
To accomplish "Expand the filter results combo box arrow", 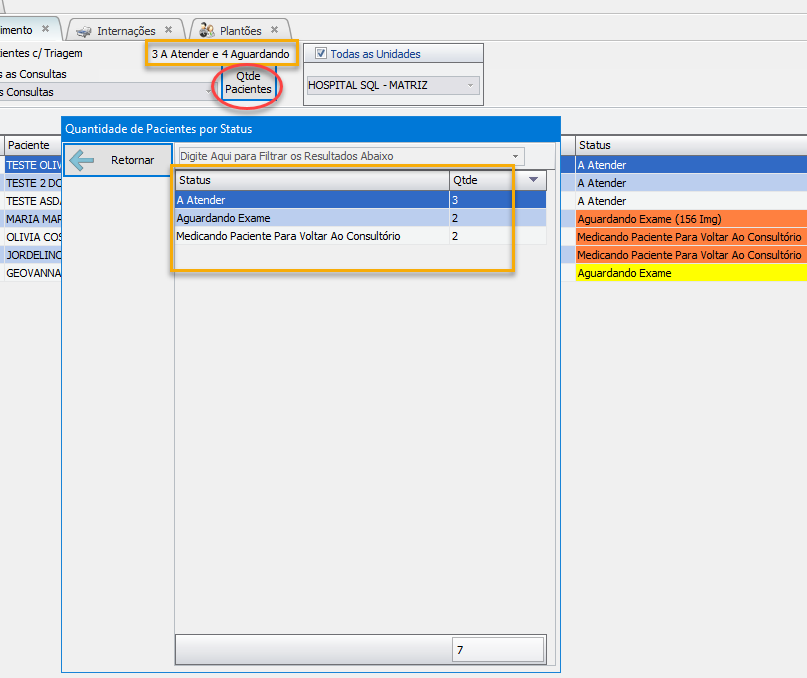I will [x=516, y=157].
